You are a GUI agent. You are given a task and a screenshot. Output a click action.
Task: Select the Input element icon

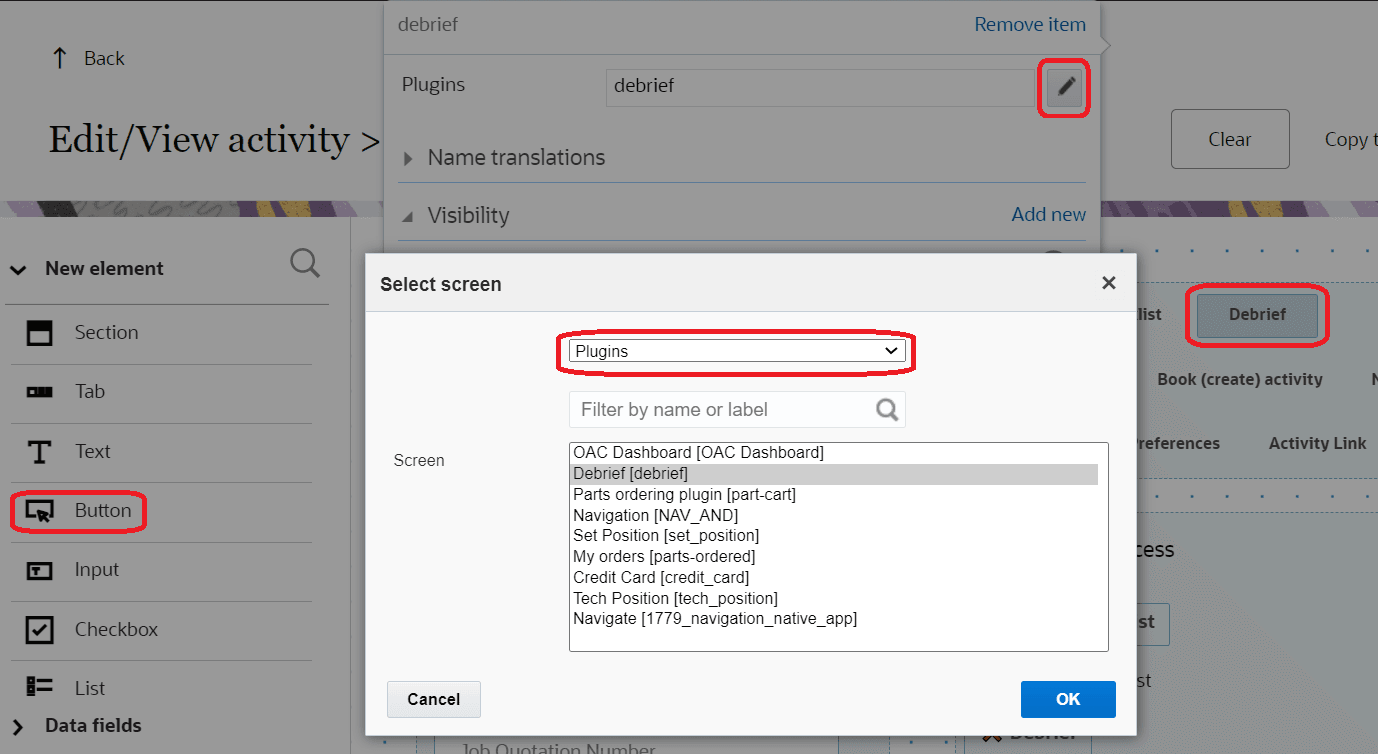39,570
